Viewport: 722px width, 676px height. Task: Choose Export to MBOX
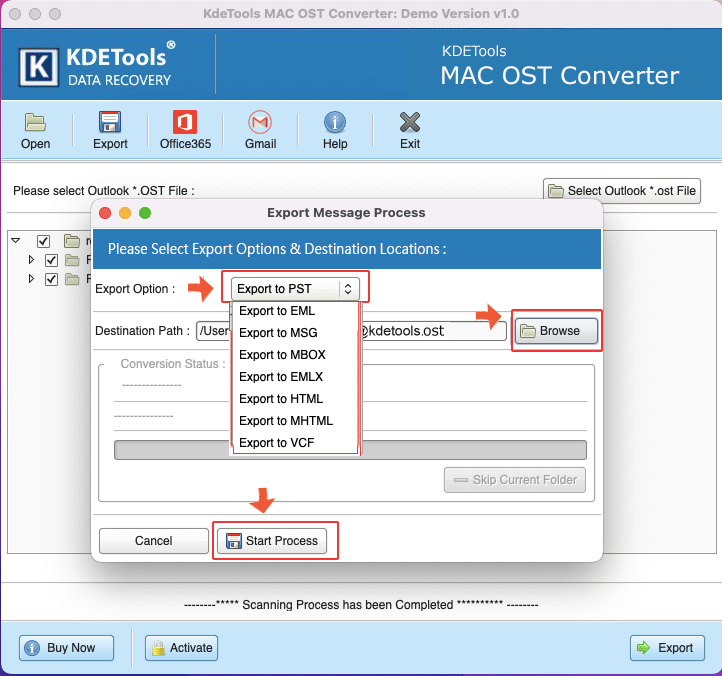(282, 355)
